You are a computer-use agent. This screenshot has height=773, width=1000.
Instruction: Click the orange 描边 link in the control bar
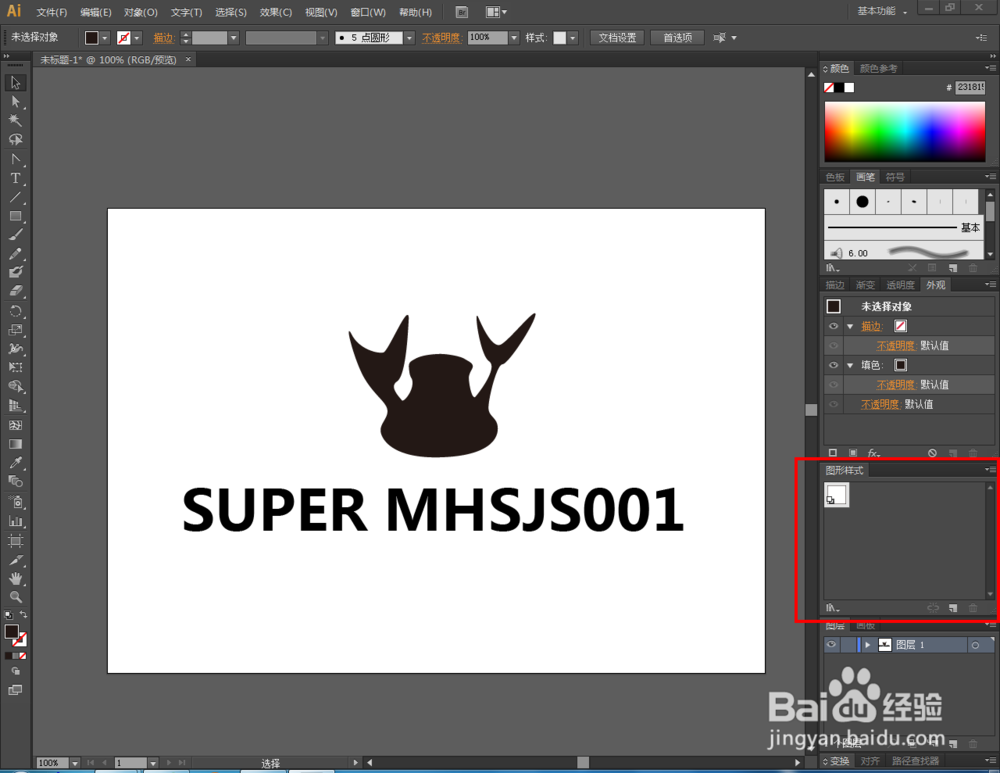(163, 38)
